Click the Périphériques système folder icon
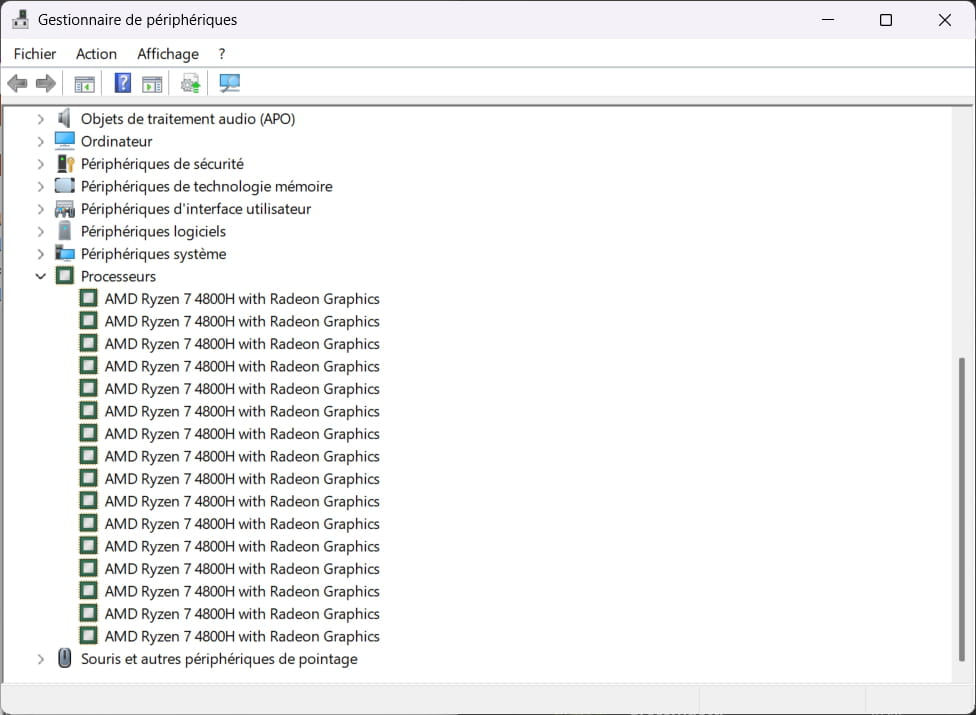This screenshot has width=976, height=715. [x=65, y=254]
